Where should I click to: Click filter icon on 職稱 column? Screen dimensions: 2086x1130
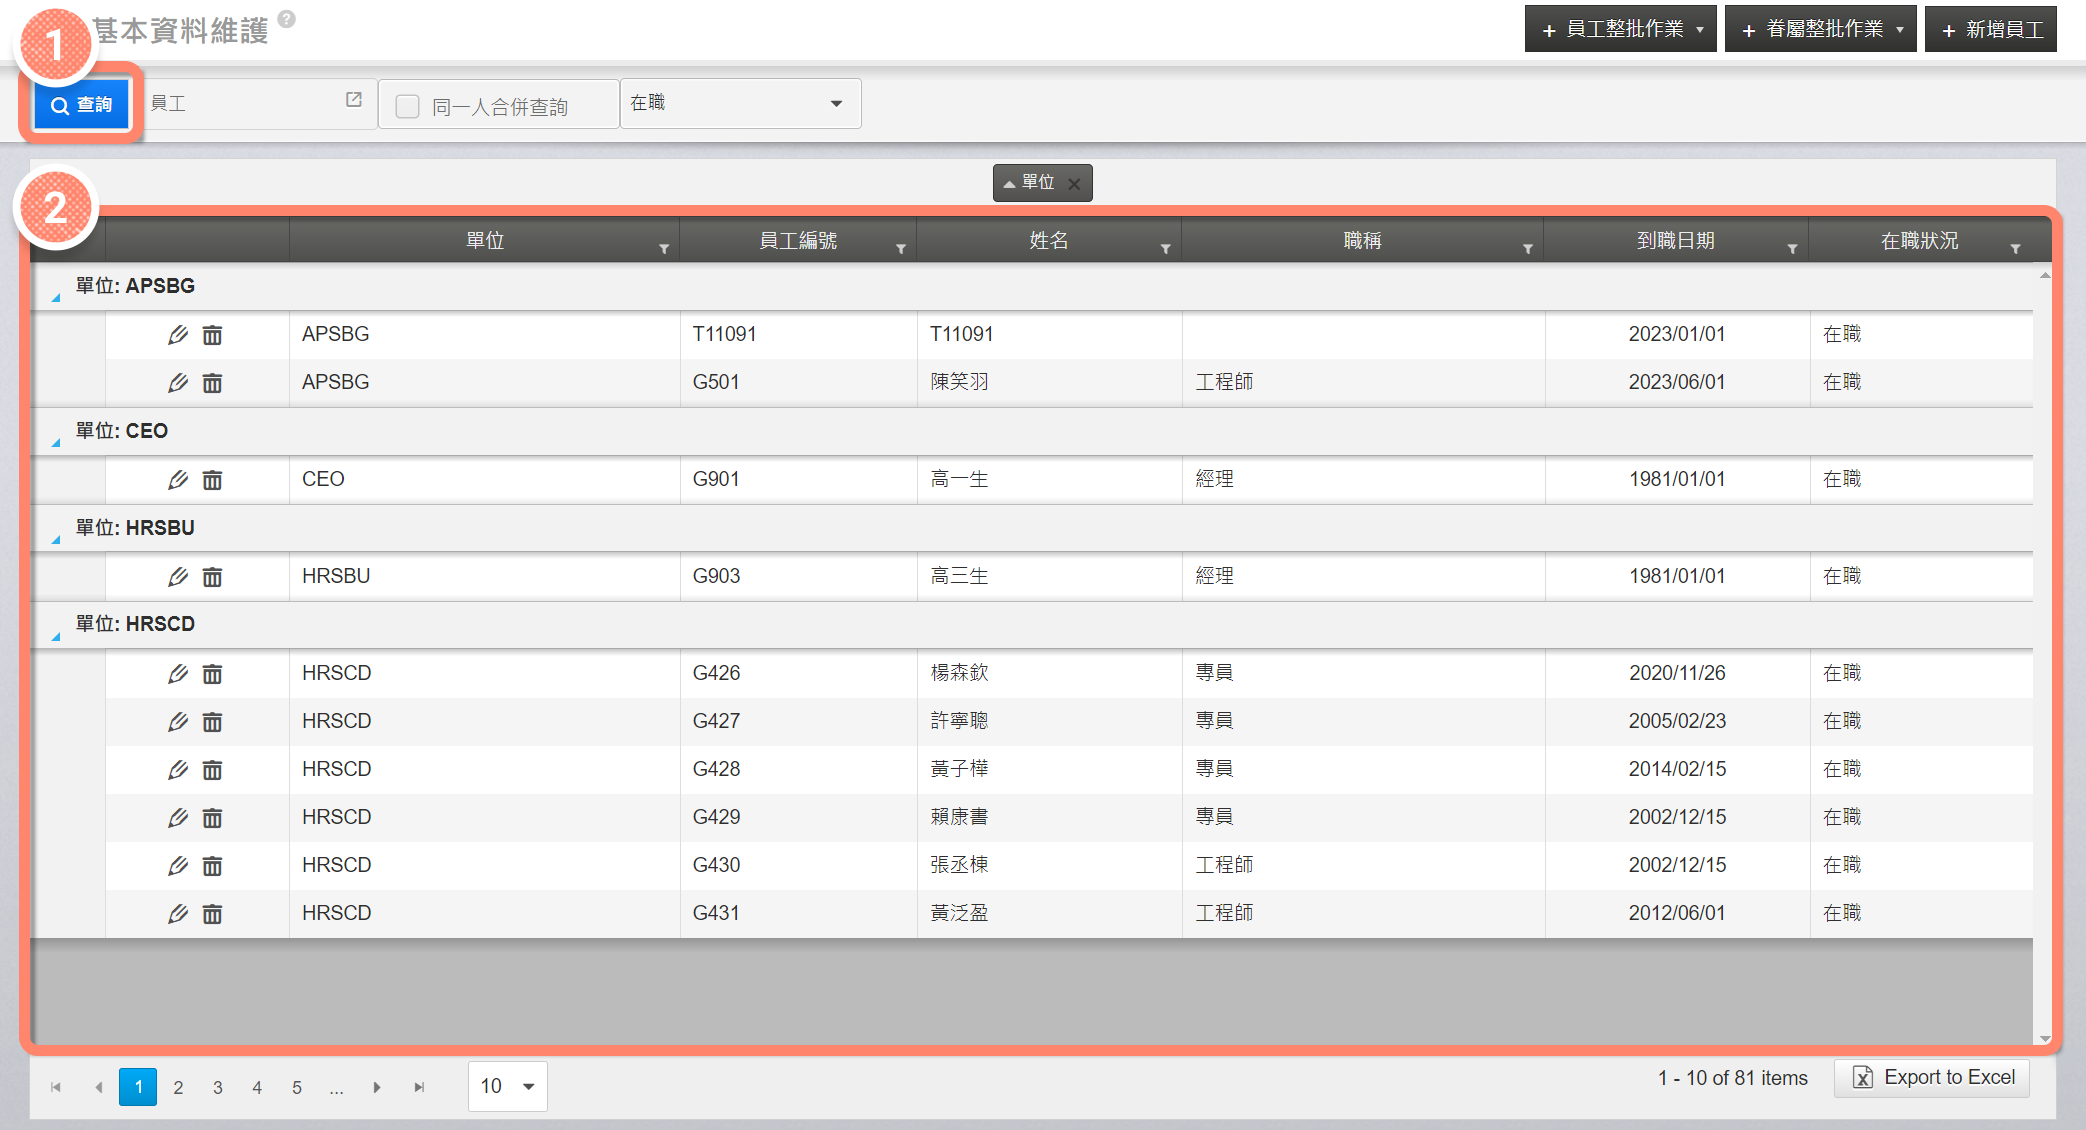click(1527, 249)
